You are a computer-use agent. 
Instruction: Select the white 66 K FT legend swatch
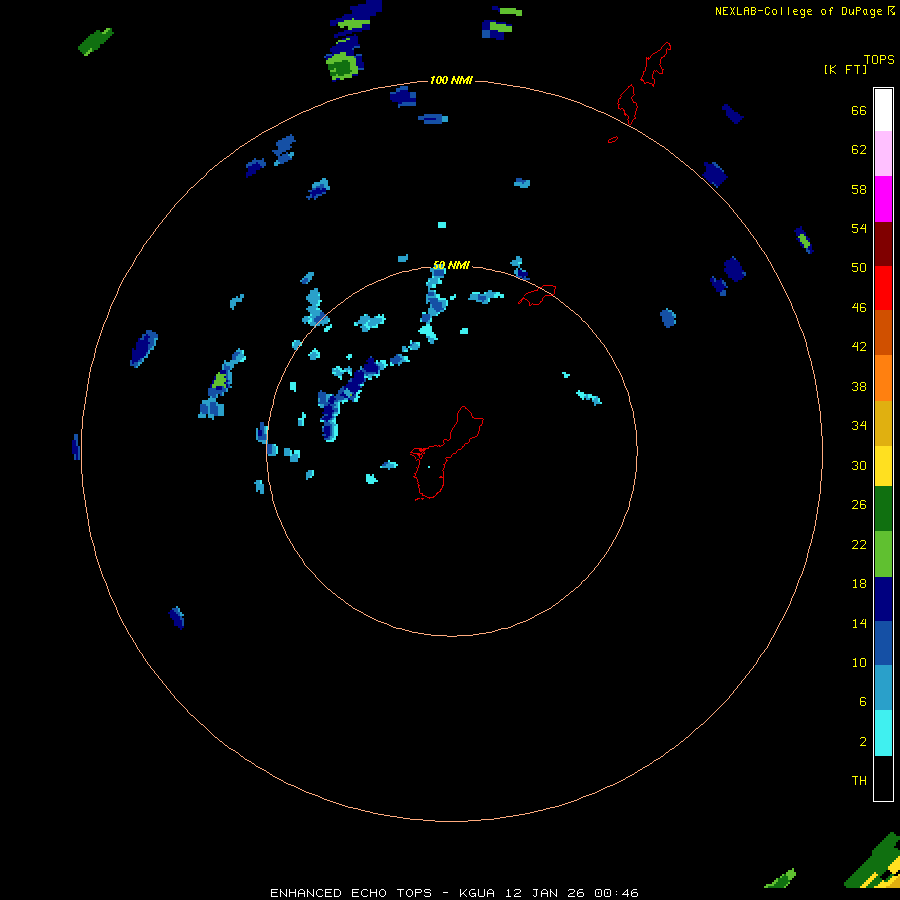[883, 110]
